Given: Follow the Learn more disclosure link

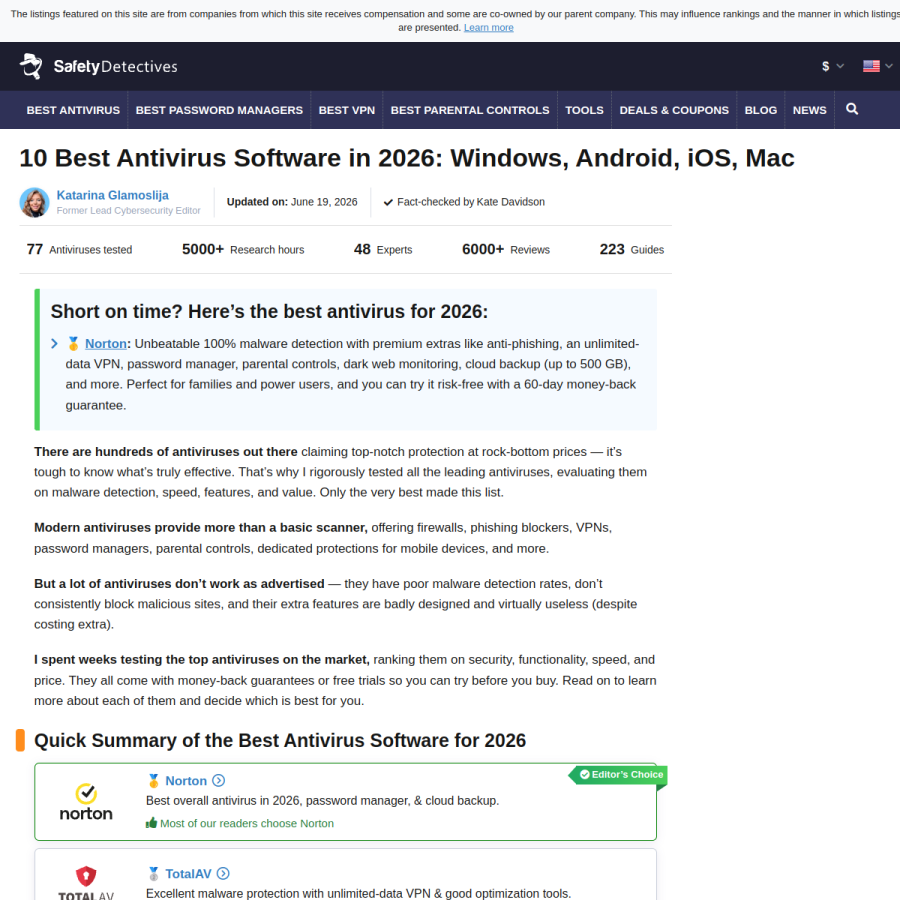Looking at the screenshot, I should click(x=488, y=28).
